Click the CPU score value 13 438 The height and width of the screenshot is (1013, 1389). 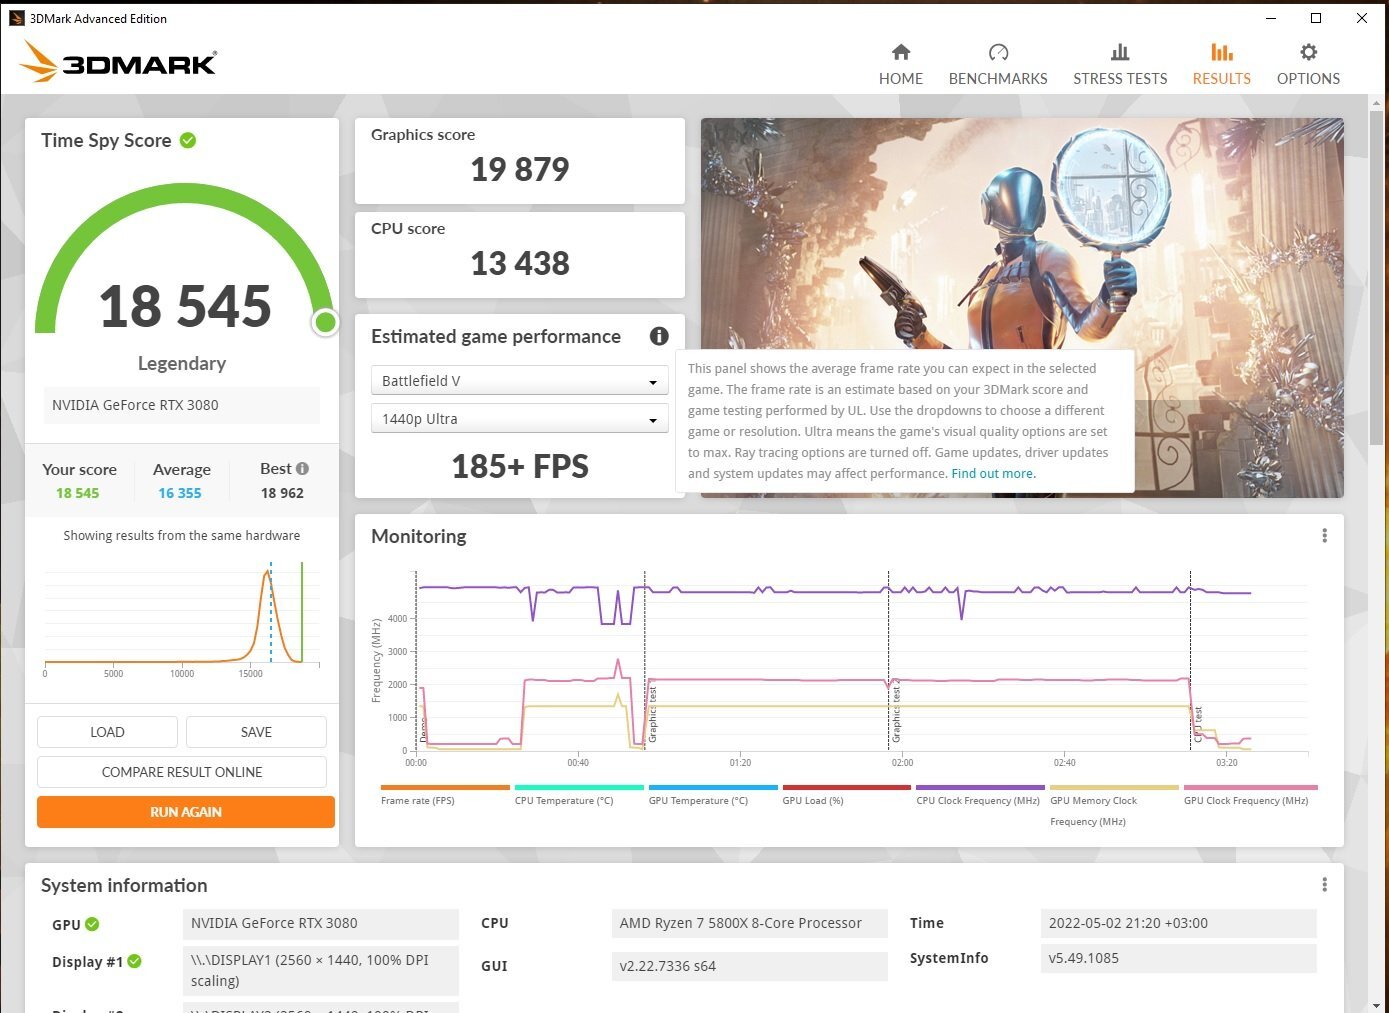click(x=520, y=264)
